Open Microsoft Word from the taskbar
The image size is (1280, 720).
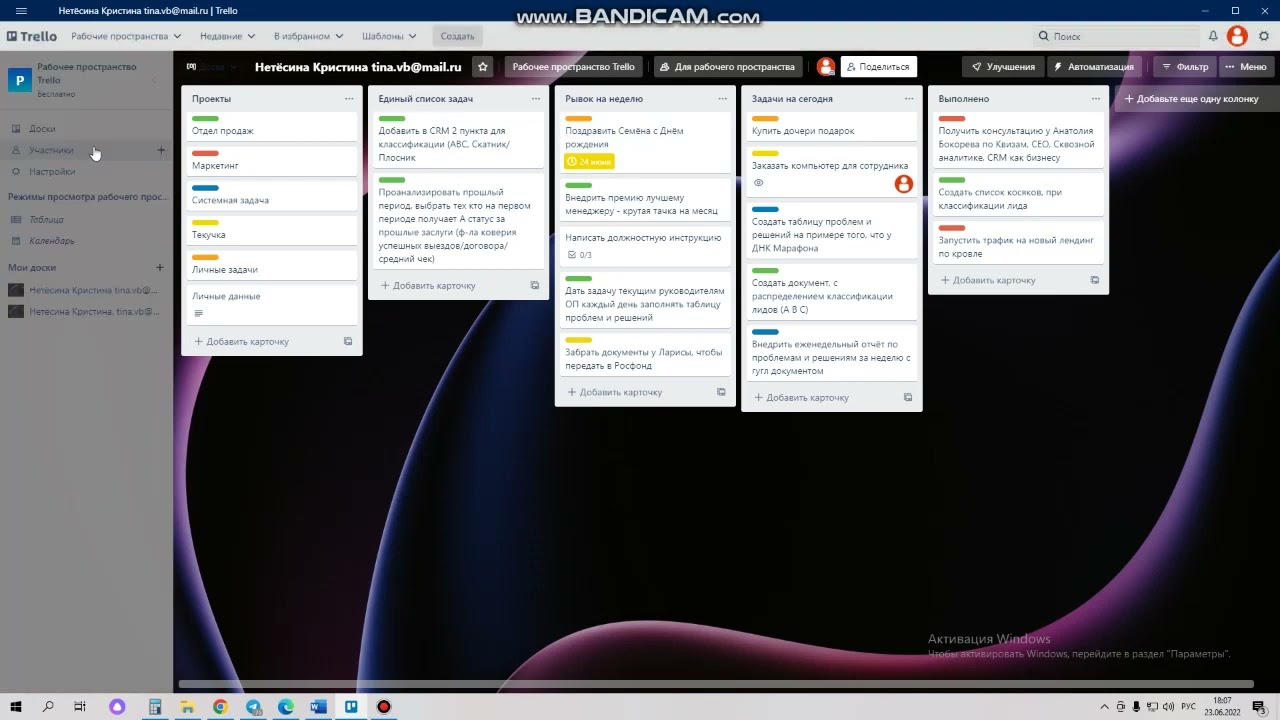coord(318,706)
